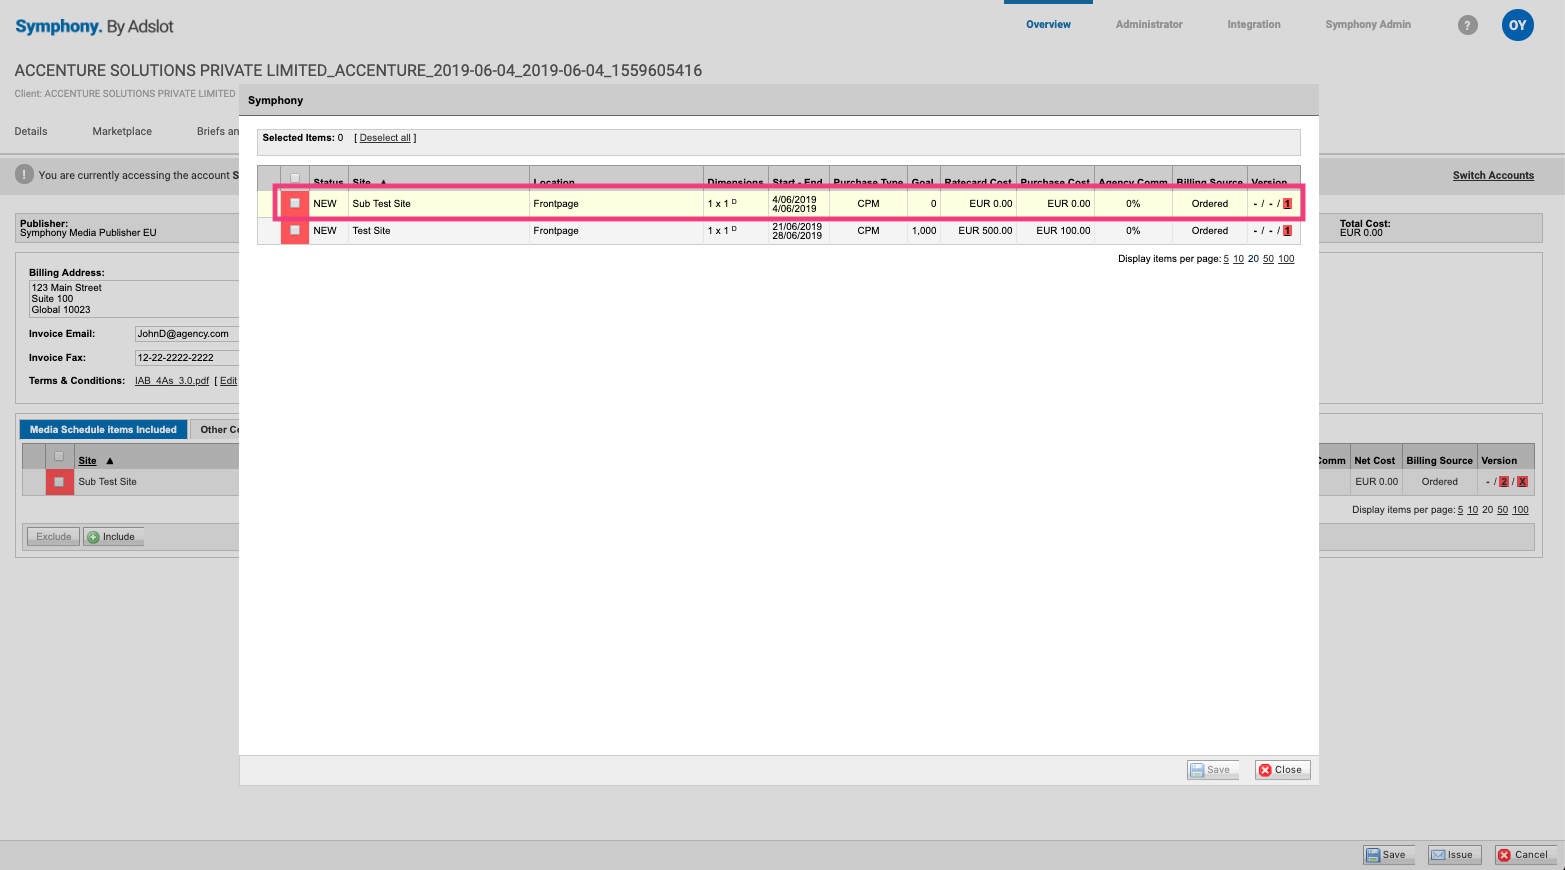Show 5 items per page in background table
The image size is (1565, 870).
[1460, 510]
